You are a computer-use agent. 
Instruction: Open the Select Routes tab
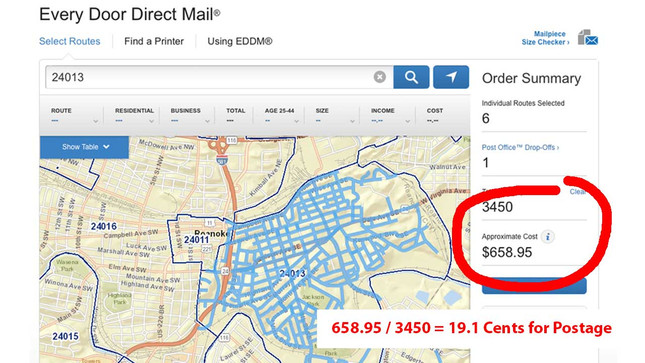[x=70, y=41]
